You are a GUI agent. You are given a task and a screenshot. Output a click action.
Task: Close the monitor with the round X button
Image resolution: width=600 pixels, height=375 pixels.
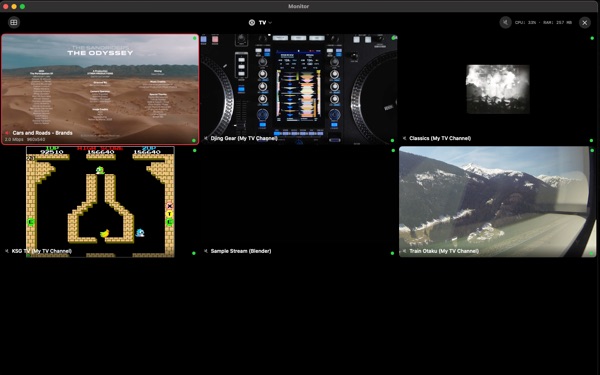[x=585, y=23]
